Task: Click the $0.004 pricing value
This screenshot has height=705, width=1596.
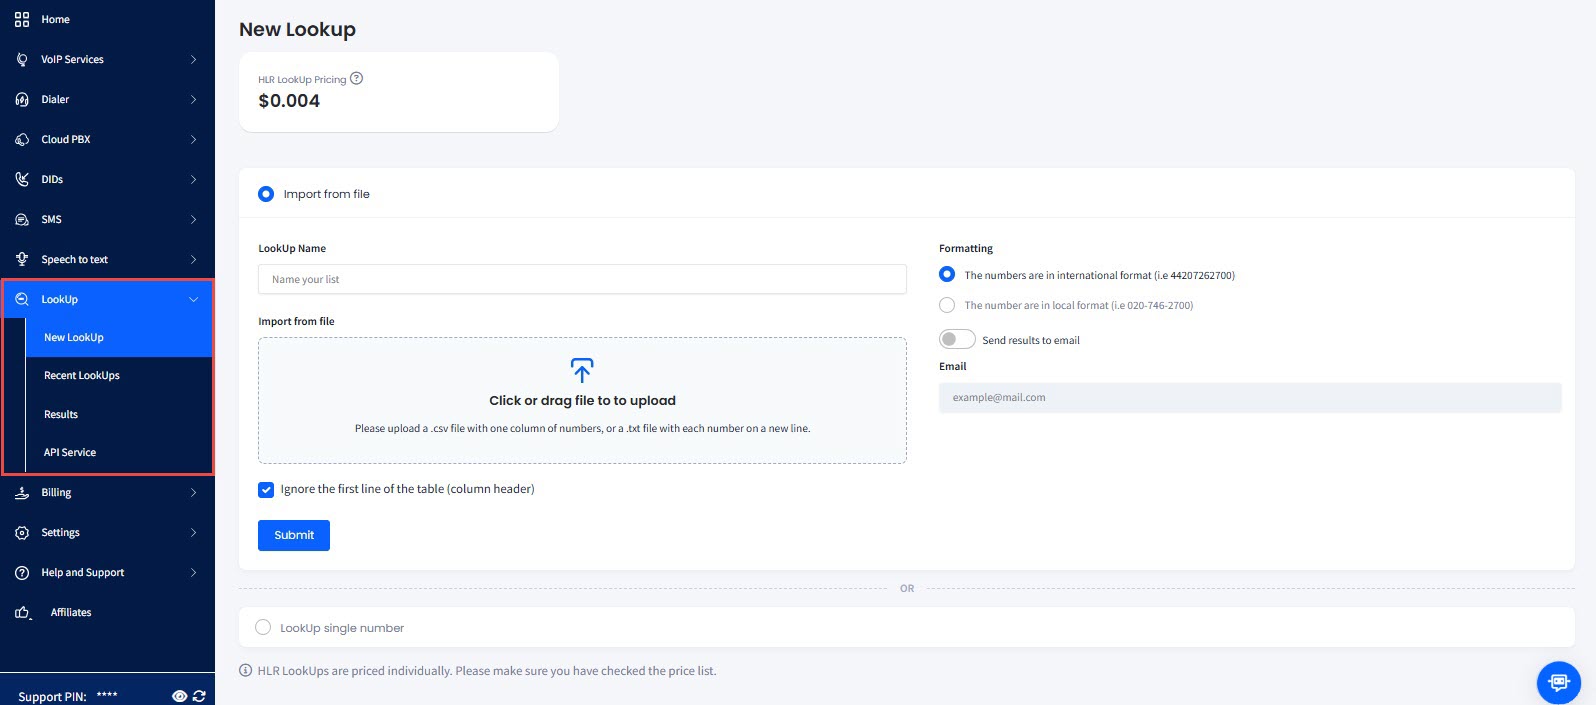Action: point(289,101)
